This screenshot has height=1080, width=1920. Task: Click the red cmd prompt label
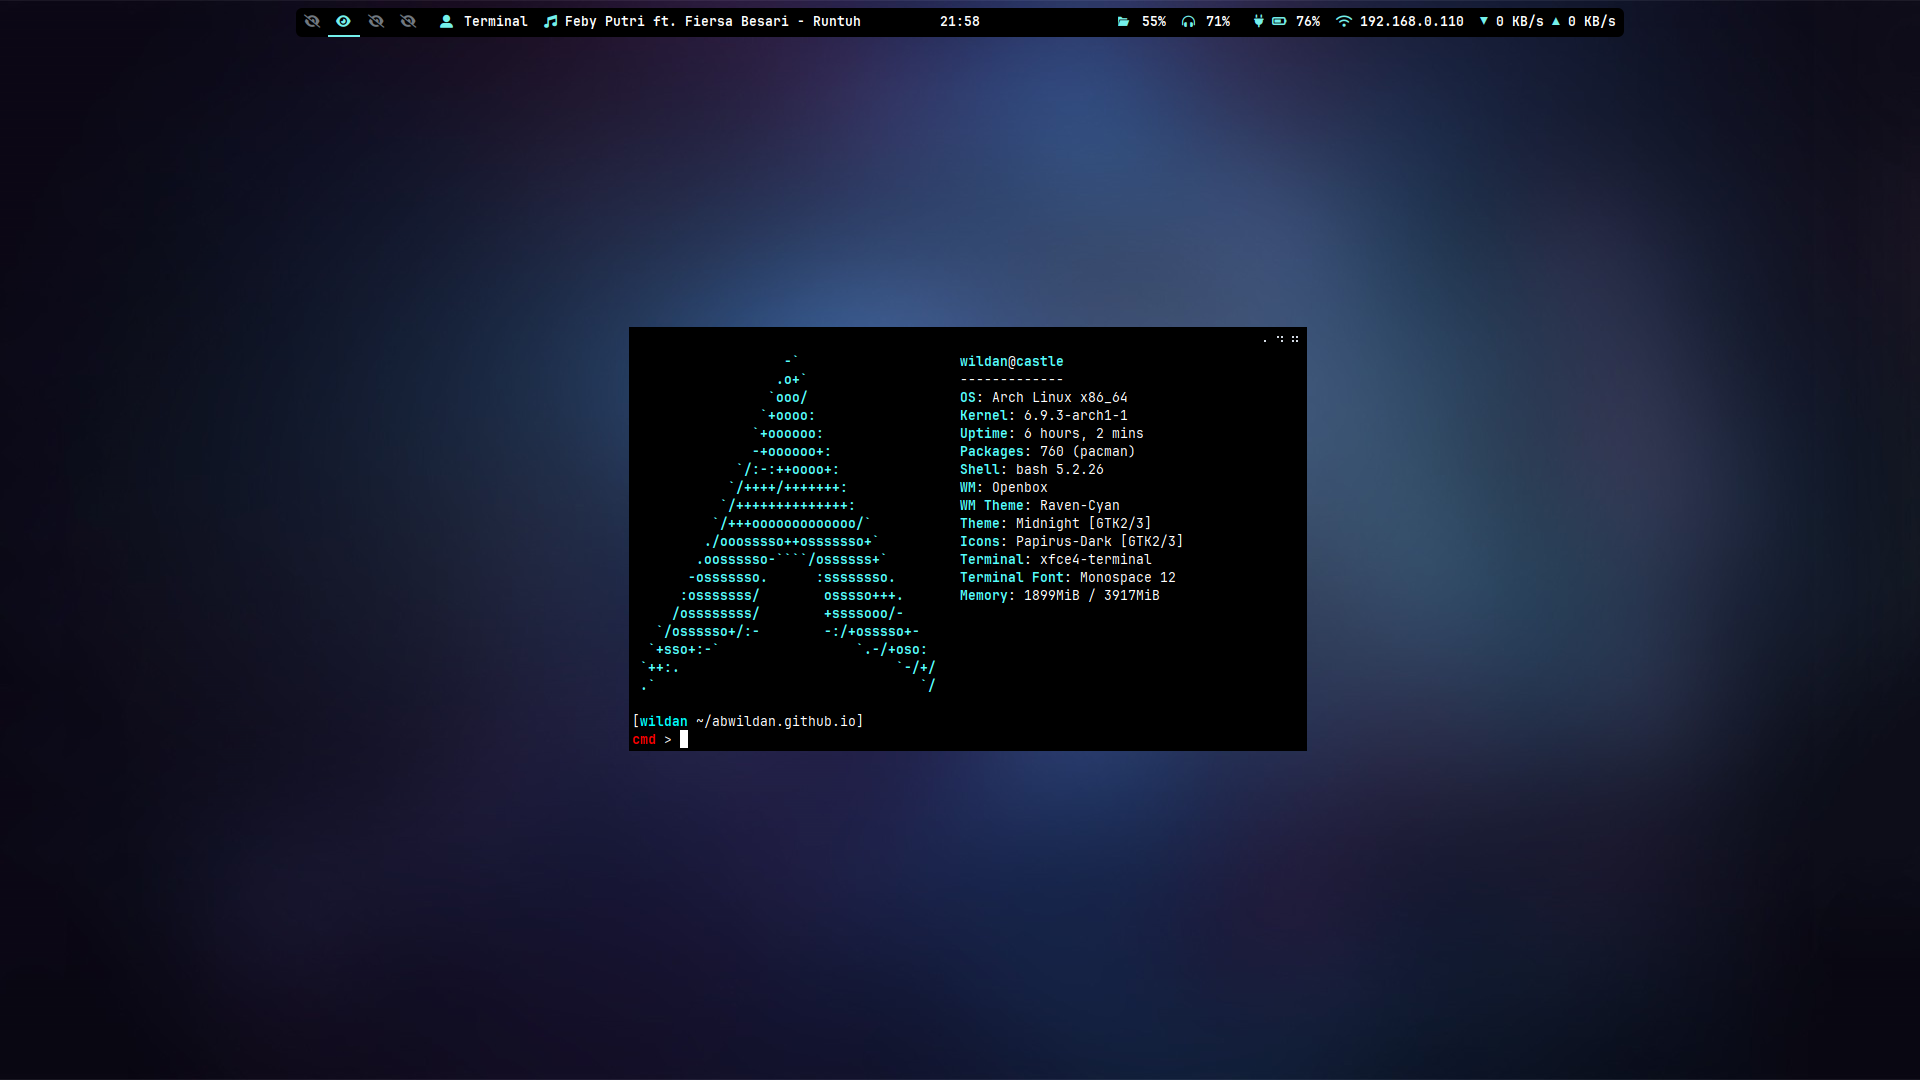(644, 740)
